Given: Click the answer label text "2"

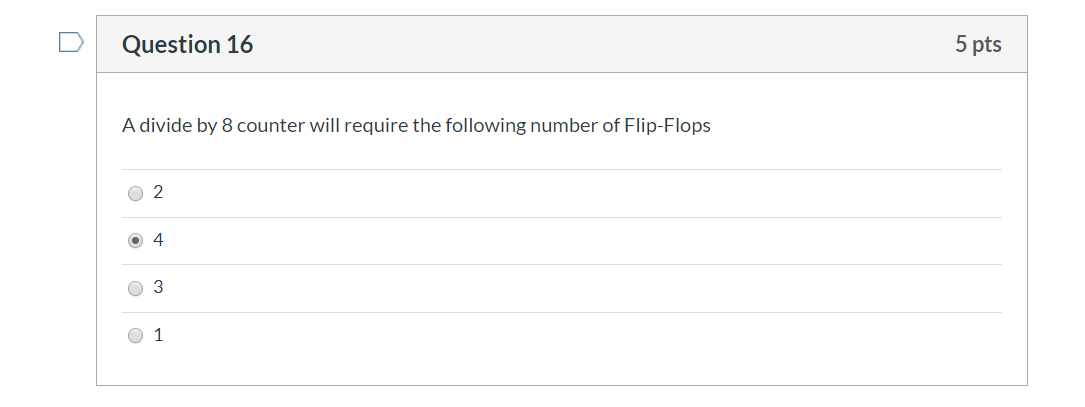Looking at the screenshot, I should click(x=158, y=192).
